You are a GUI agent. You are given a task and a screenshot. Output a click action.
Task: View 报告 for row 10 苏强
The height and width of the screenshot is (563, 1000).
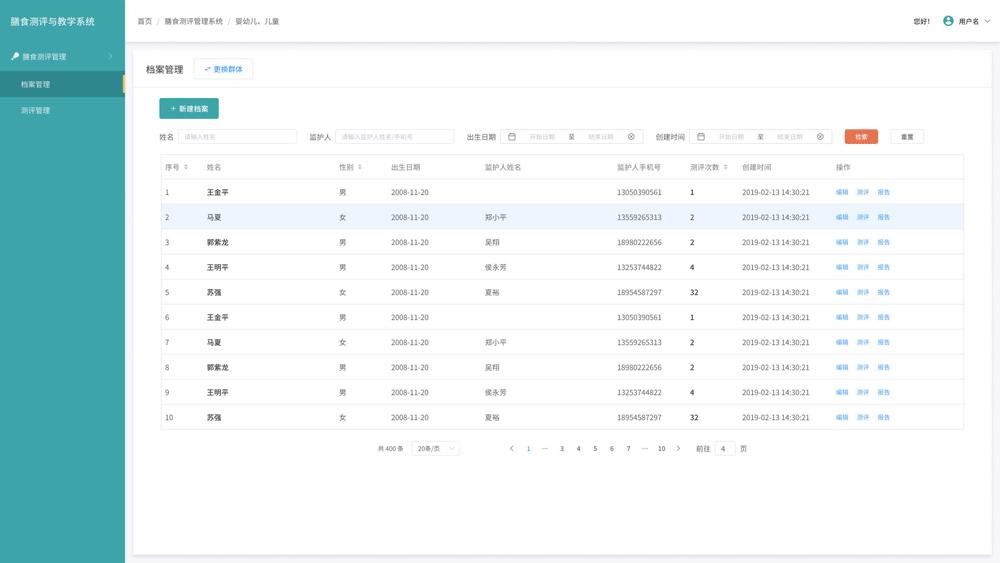883,417
